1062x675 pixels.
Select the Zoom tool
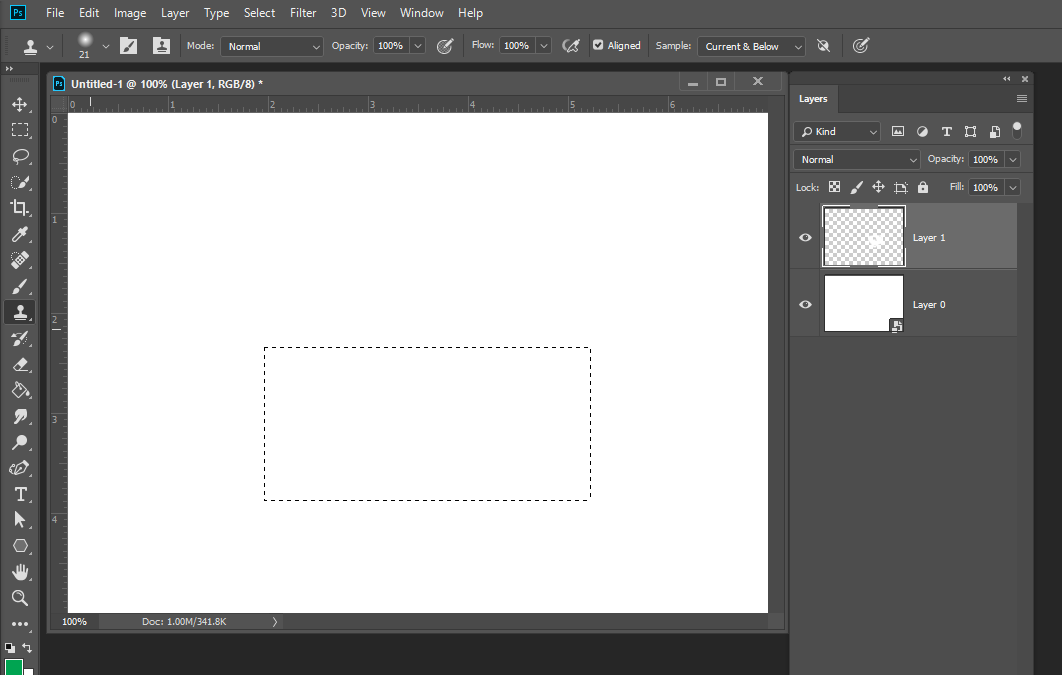point(19,598)
